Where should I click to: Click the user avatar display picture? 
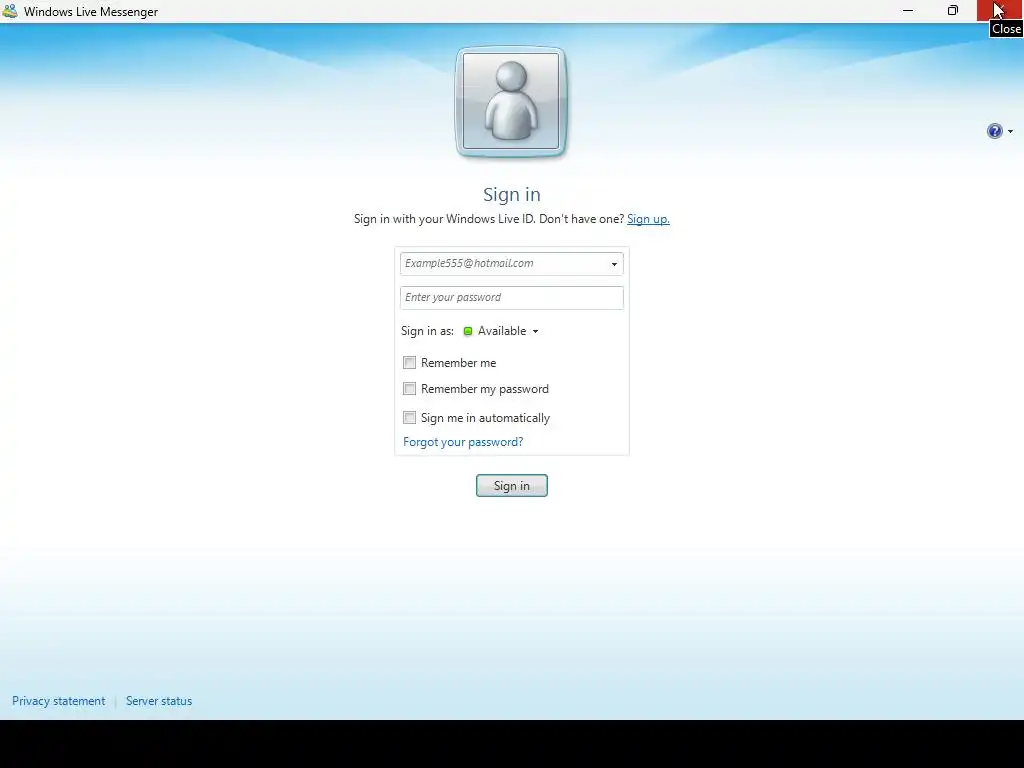click(511, 101)
